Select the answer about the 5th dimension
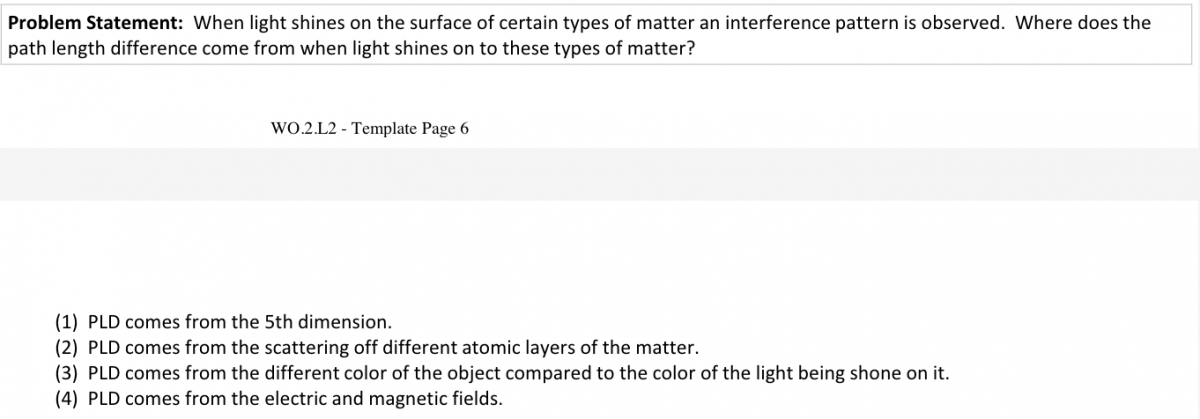The height and width of the screenshot is (419, 1200). [x=240, y=322]
